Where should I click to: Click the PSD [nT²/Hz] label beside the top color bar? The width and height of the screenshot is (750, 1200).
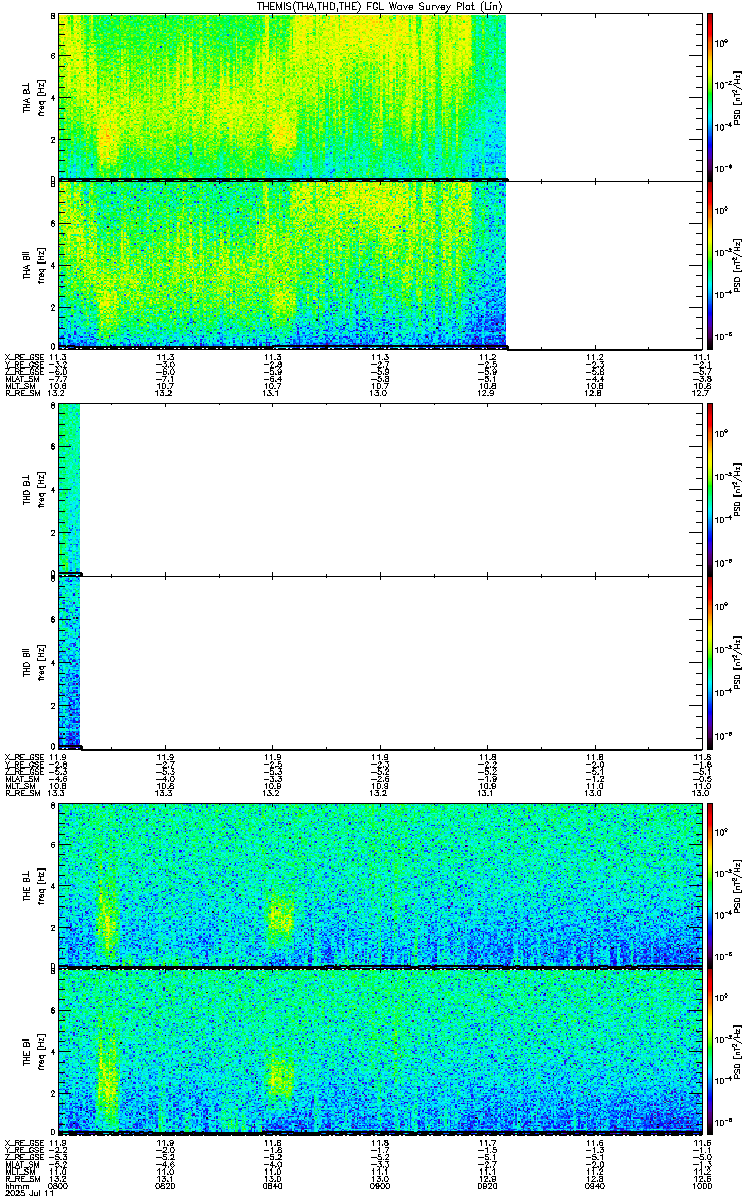pos(737,96)
